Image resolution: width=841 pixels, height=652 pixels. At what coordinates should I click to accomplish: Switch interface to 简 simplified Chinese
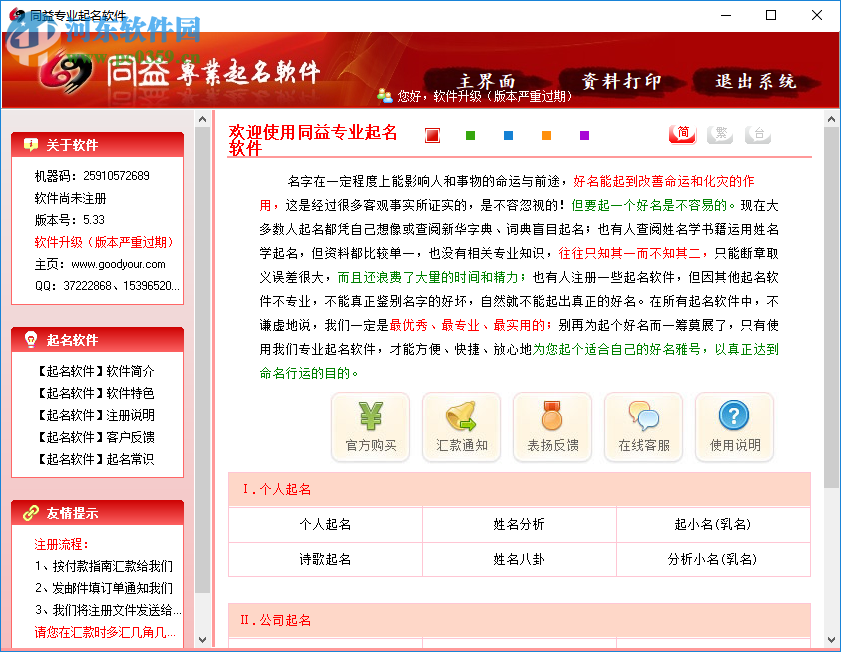coord(682,133)
